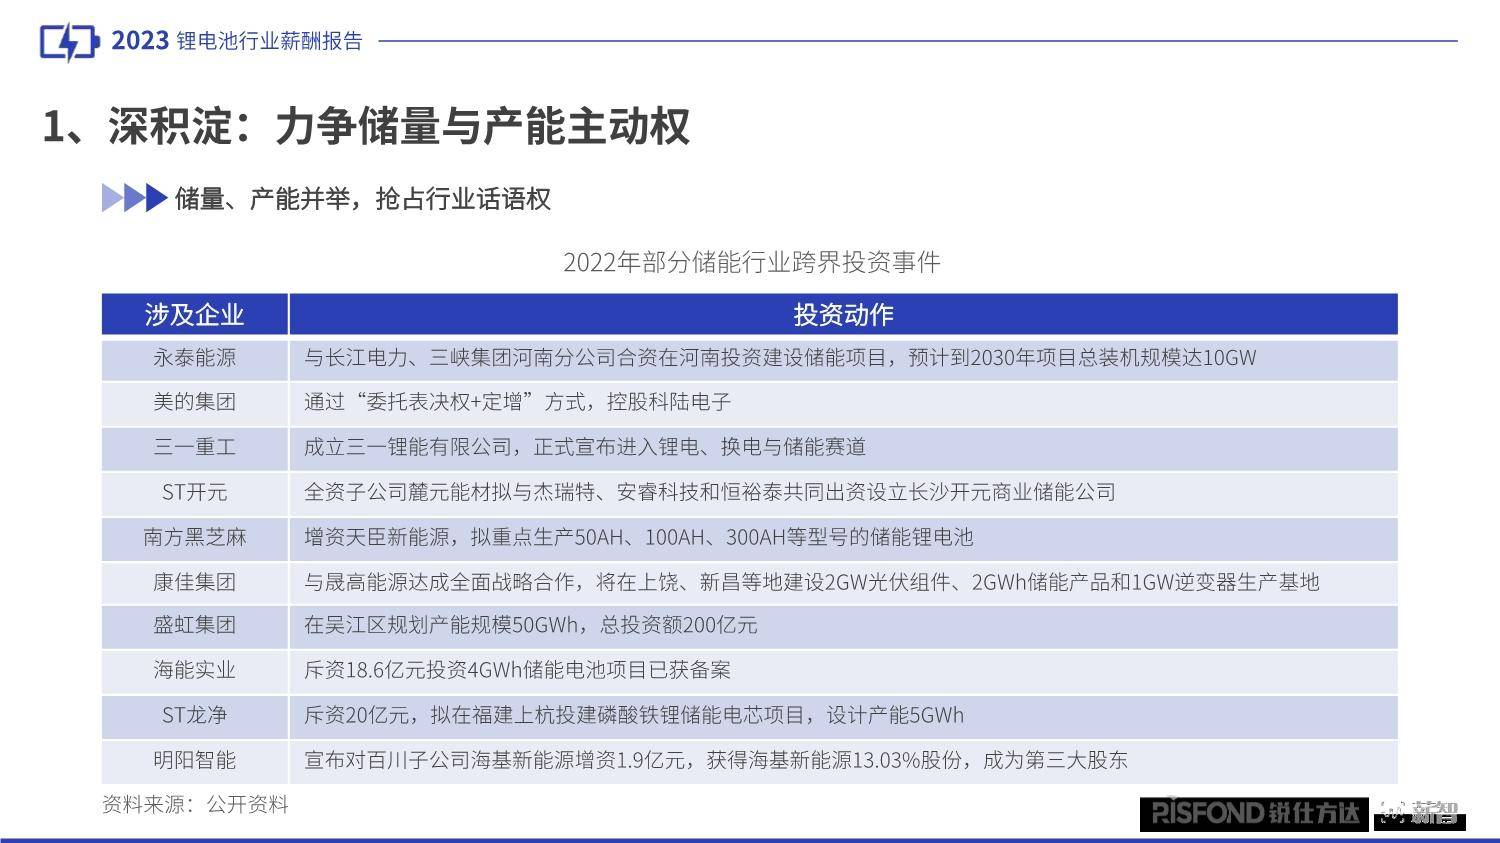Screen dimensions: 1500x843
Task: Click the battery lightning logo icon
Action: coord(70,42)
